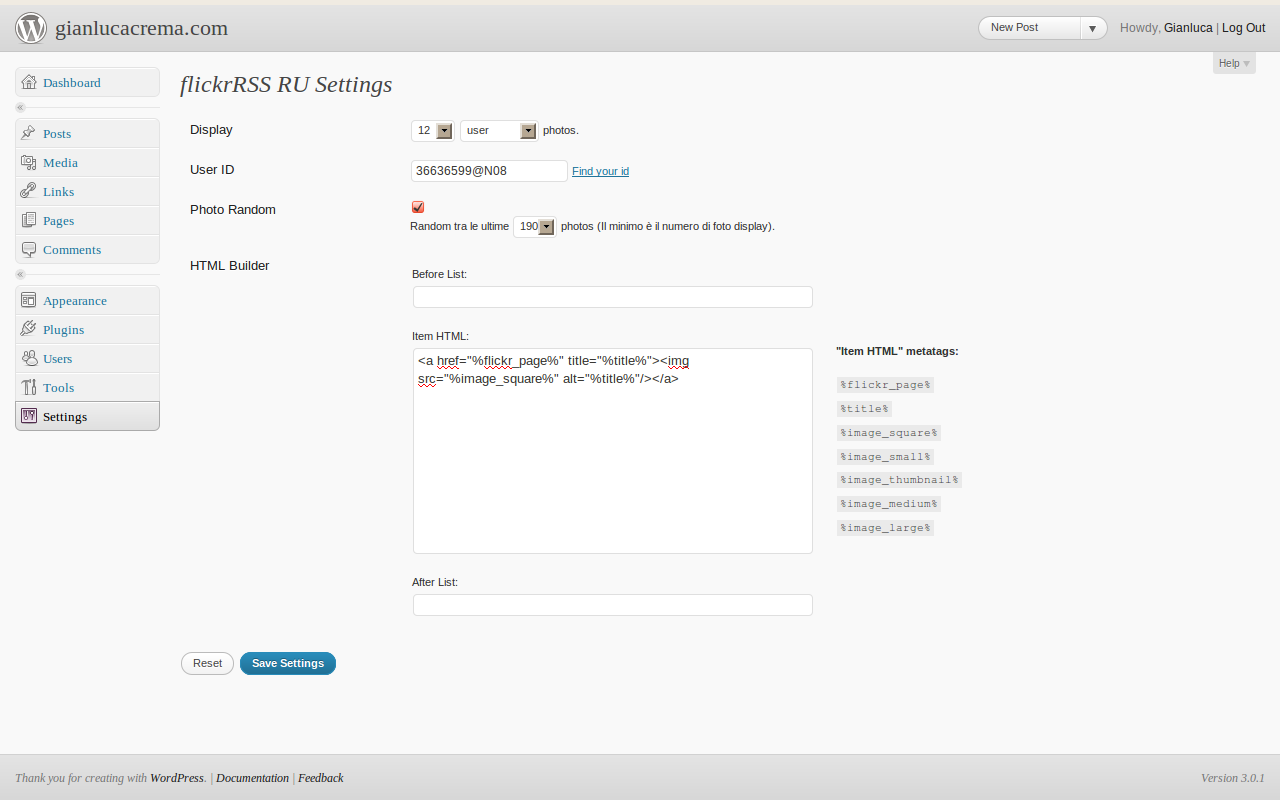Go to the Plugins menu
1280x800 pixels.
click(x=87, y=329)
